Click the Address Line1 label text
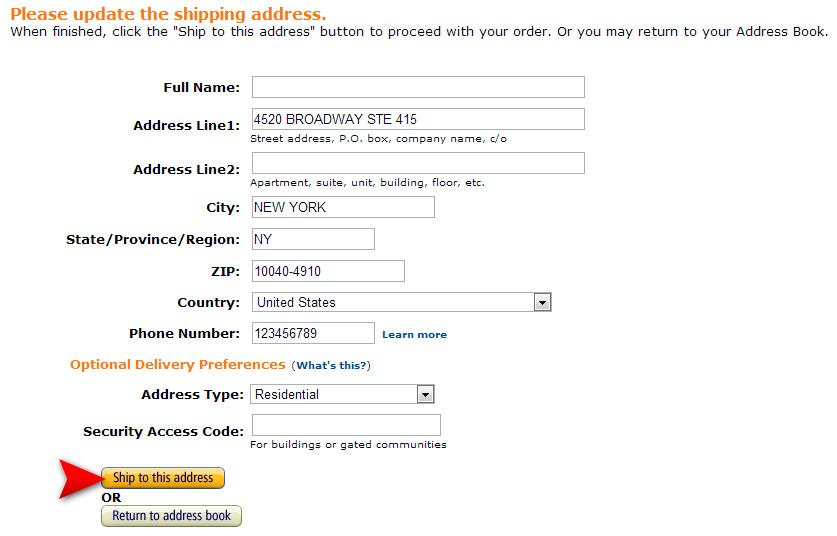Image resolution: width=837 pixels, height=536 pixels. (x=186, y=125)
